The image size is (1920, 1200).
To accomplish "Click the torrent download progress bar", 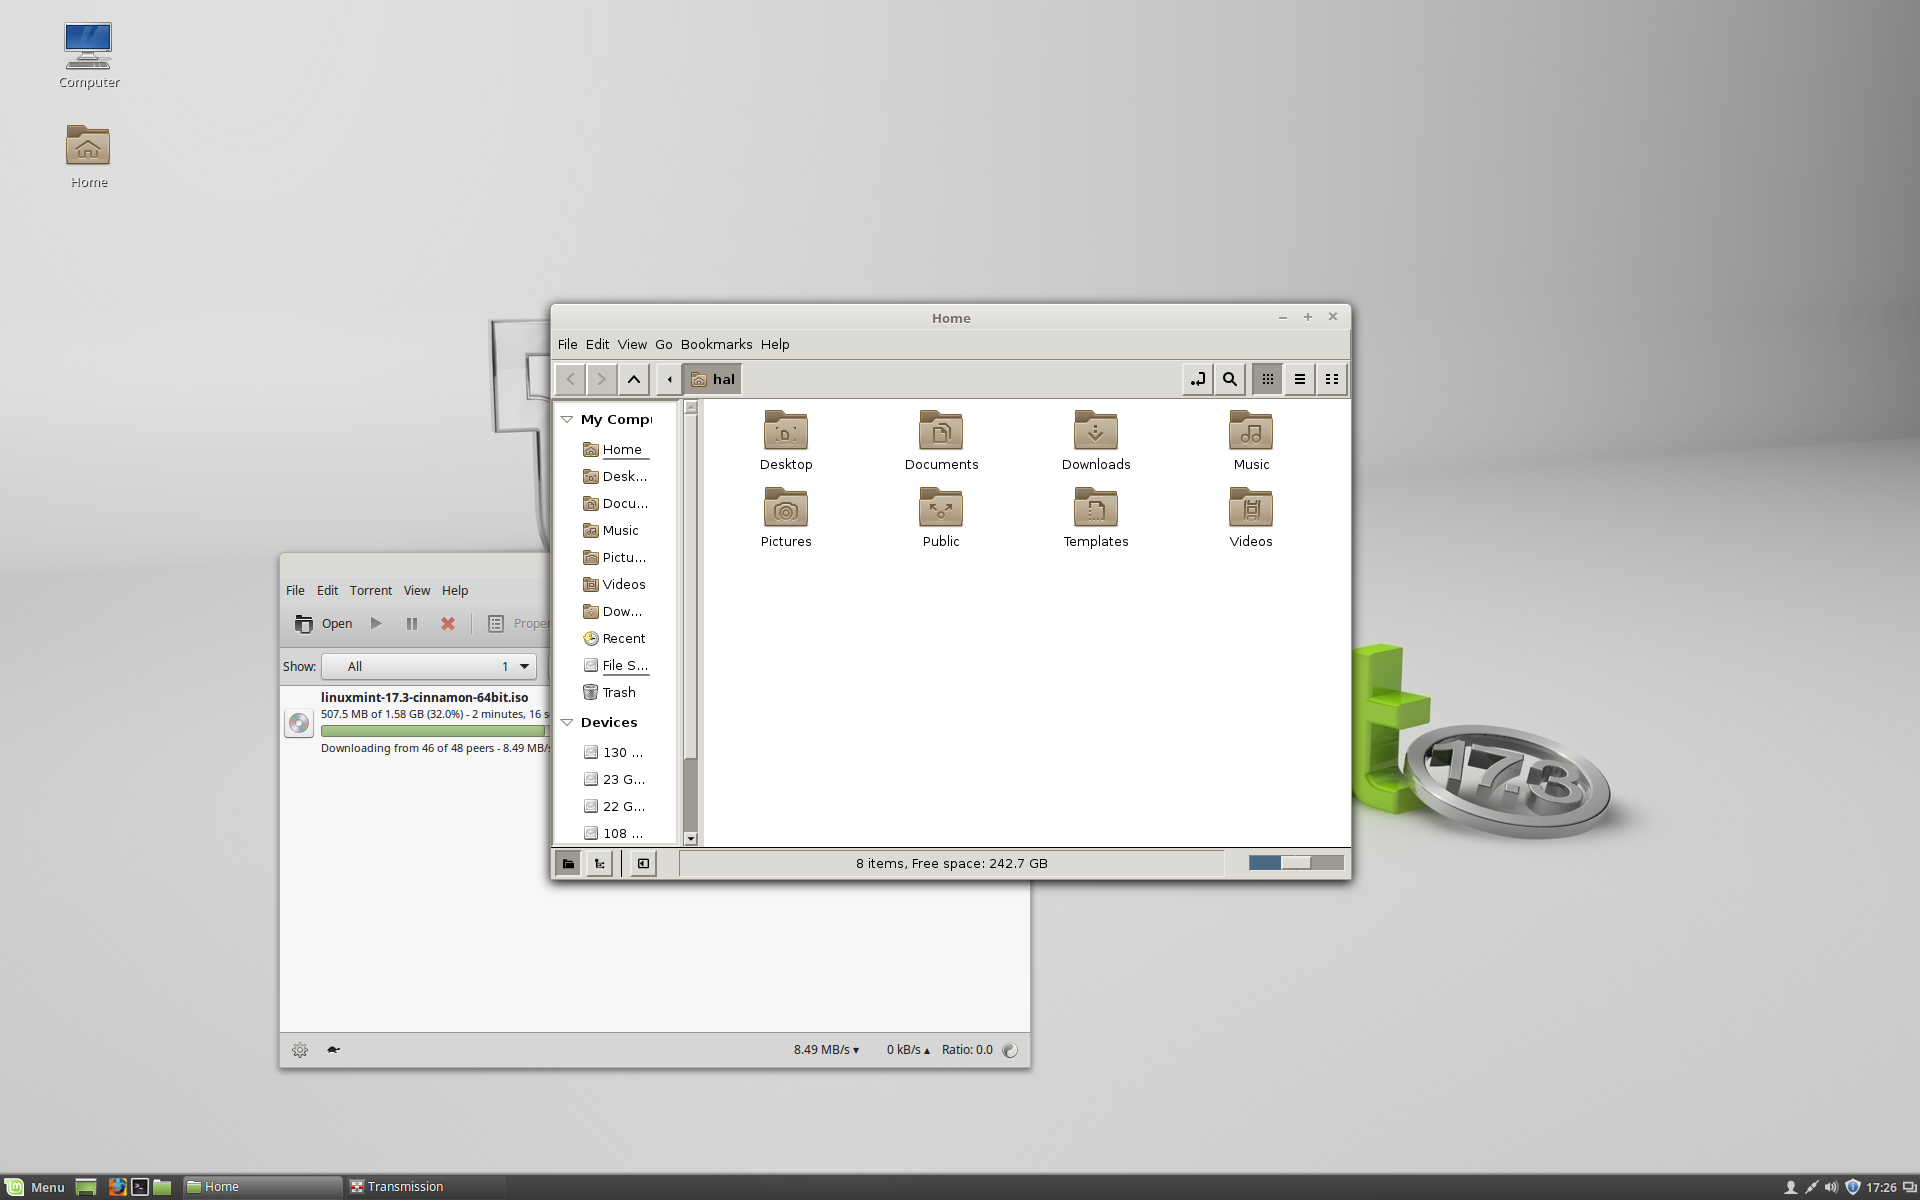I will [435, 731].
